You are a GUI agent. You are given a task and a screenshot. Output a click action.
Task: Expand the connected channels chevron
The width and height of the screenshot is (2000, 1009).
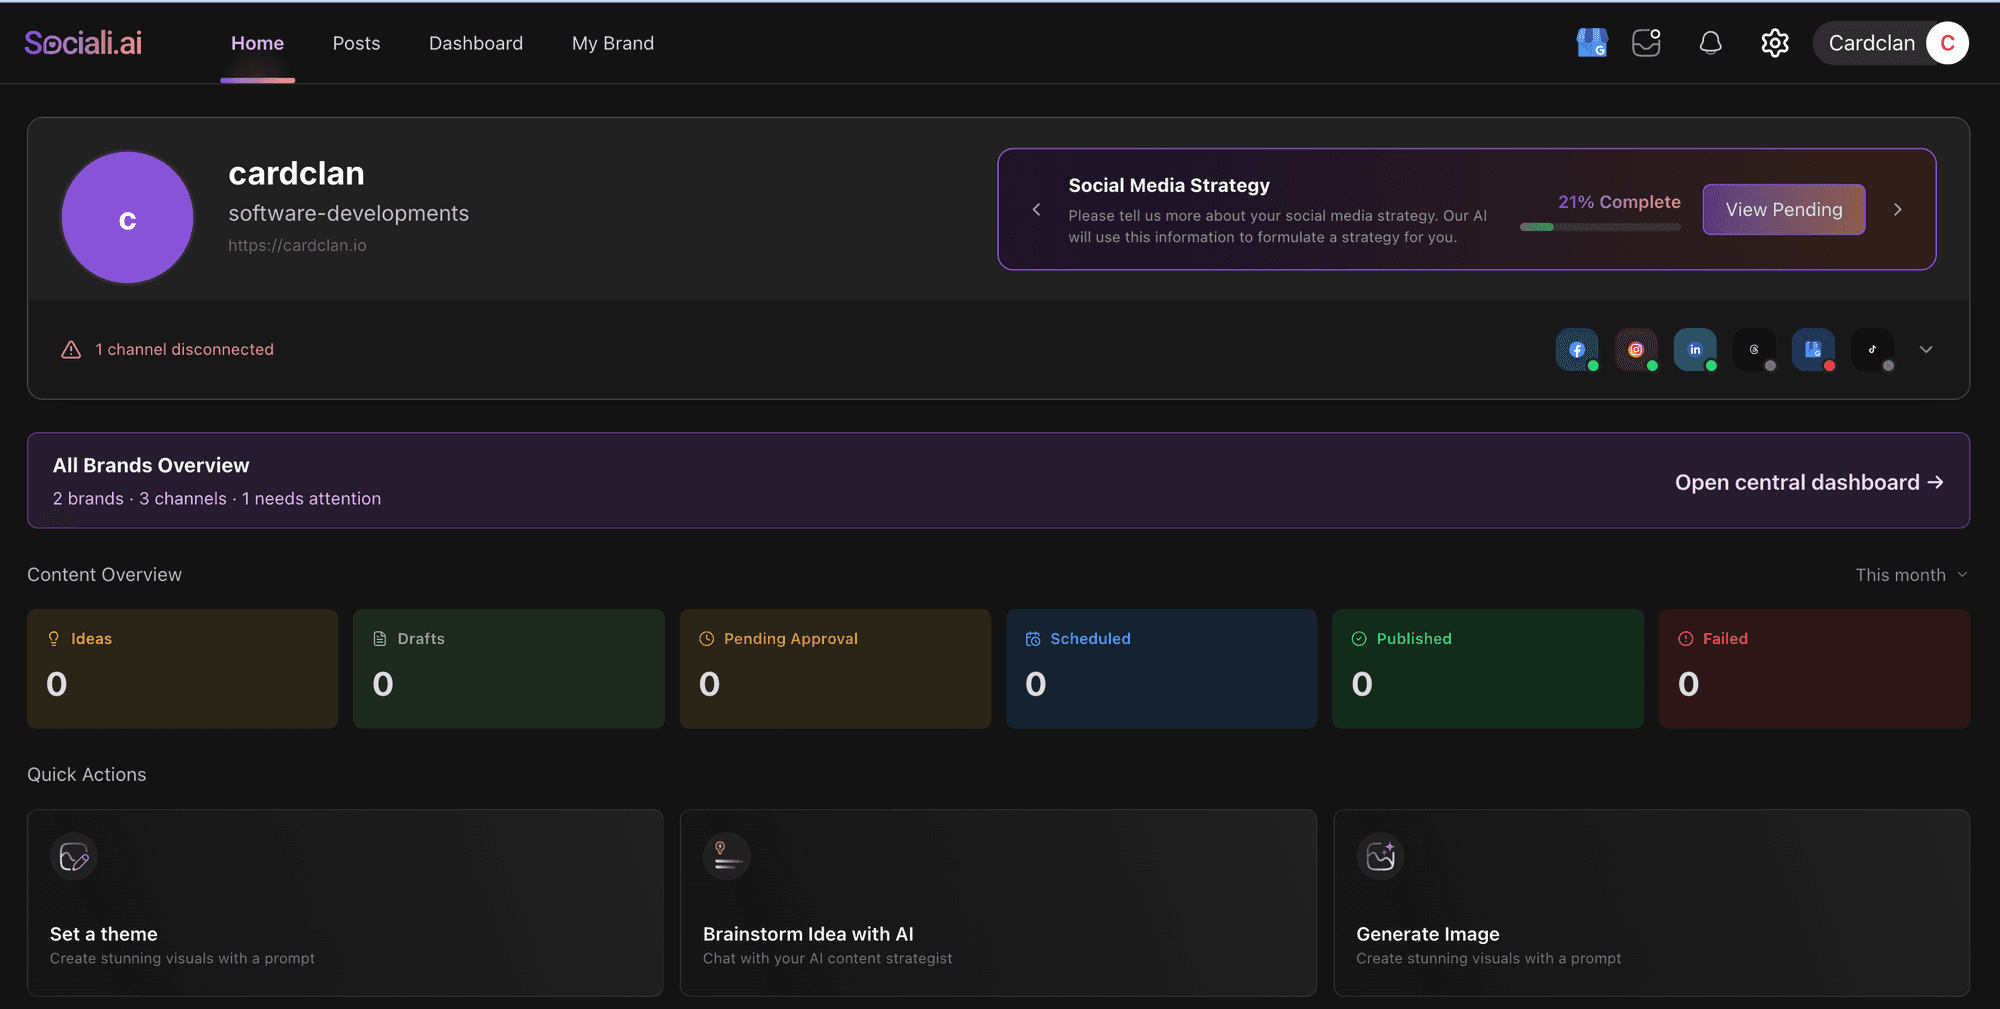(x=1926, y=349)
